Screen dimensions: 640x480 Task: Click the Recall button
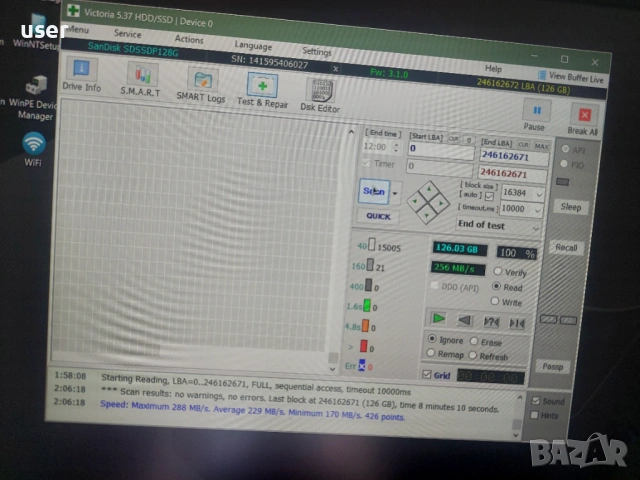566,247
